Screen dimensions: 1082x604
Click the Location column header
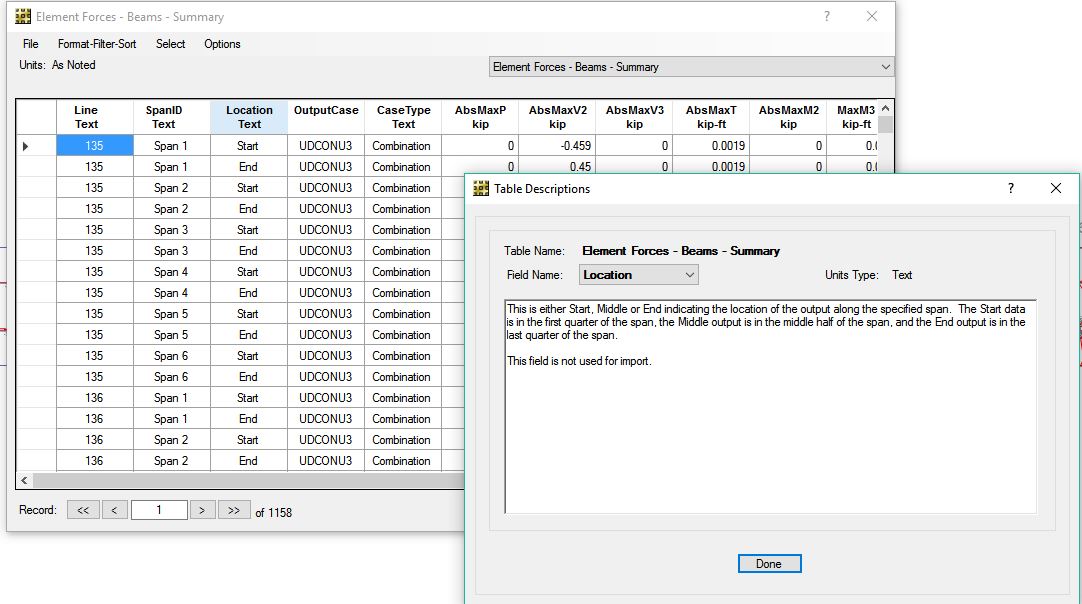pyautogui.click(x=249, y=117)
